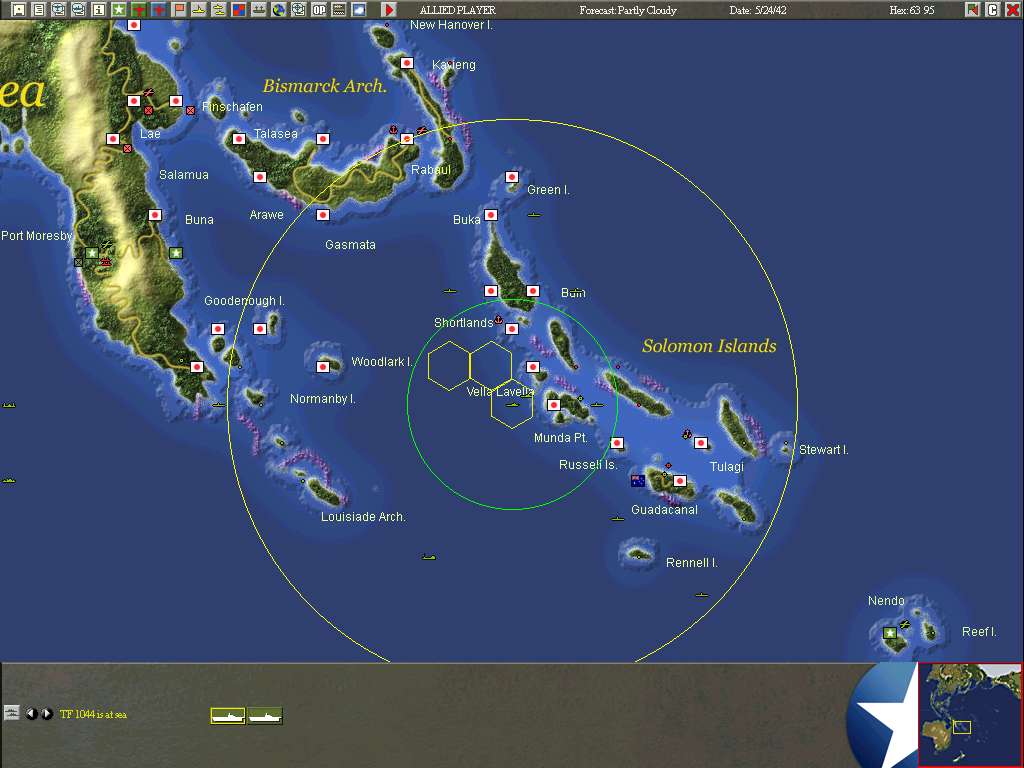Select the Japanese base marker at Rabaul

pyautogui.click(x=407, y=138)
